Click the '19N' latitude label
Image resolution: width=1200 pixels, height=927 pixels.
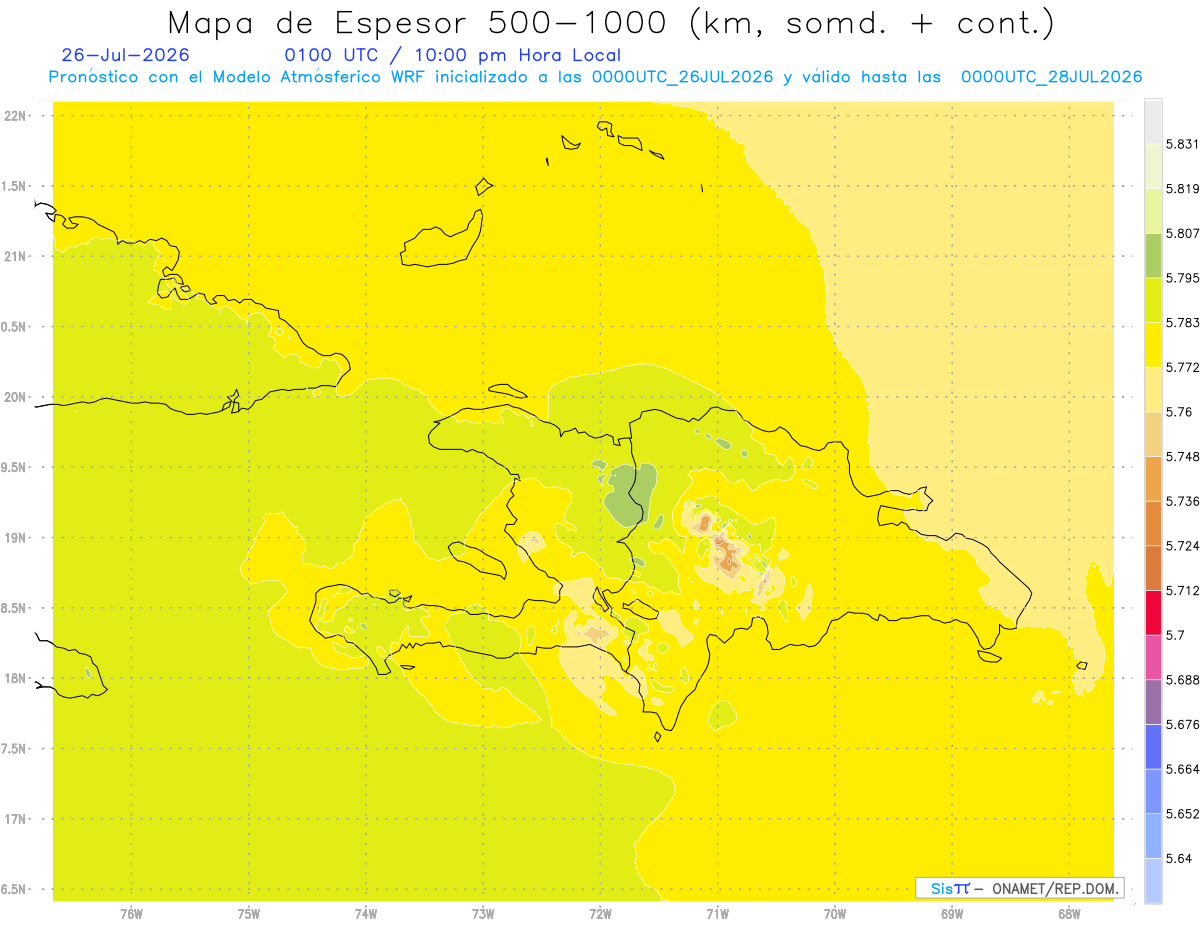(16, 538)
